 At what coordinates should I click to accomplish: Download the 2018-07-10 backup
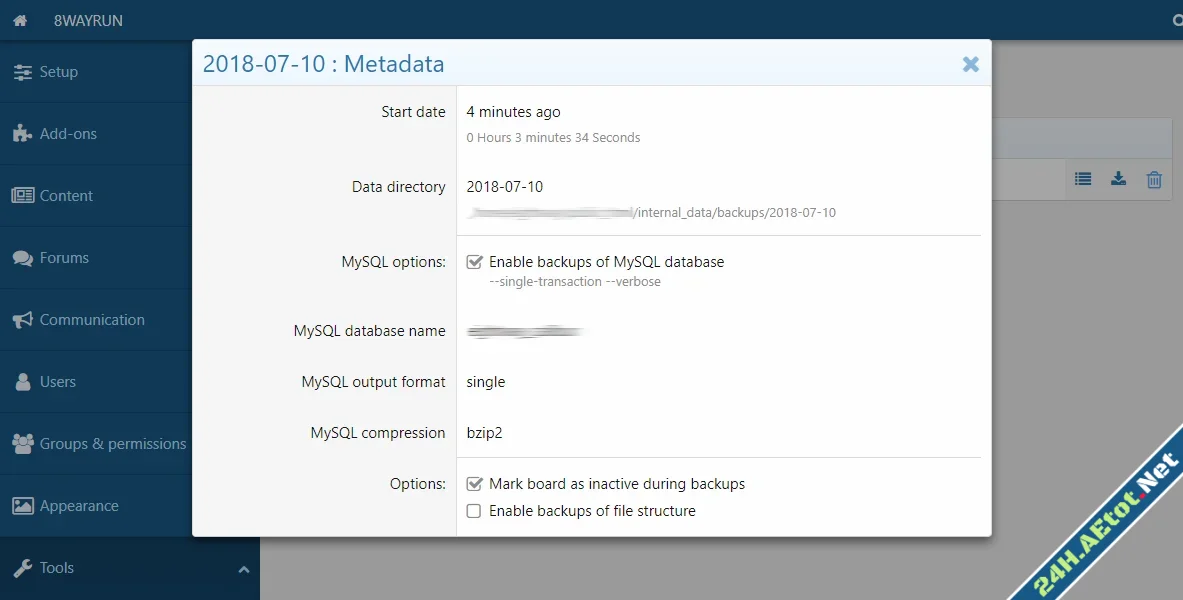[x=1118, y=179]
